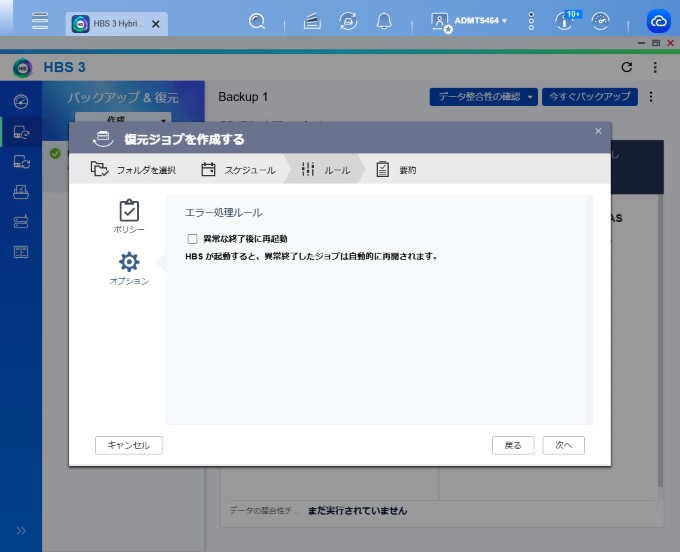The image size is (680, 552).
Task: Click the green check job status icon
Action: [55, 154]
